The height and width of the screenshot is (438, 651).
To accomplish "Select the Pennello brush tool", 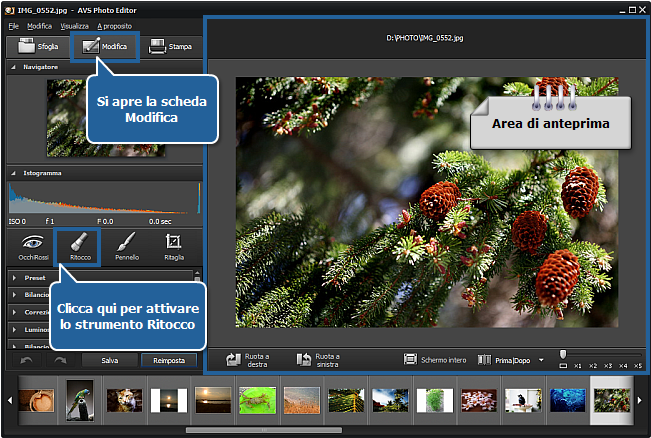I will pyautogui.click(x=127, y=247).
